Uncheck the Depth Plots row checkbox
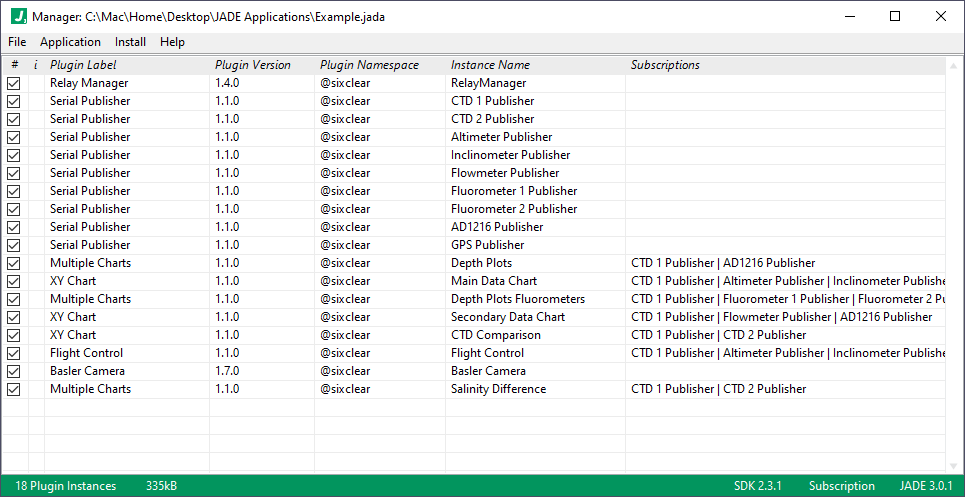965x497 pixels. pos(14,263)
